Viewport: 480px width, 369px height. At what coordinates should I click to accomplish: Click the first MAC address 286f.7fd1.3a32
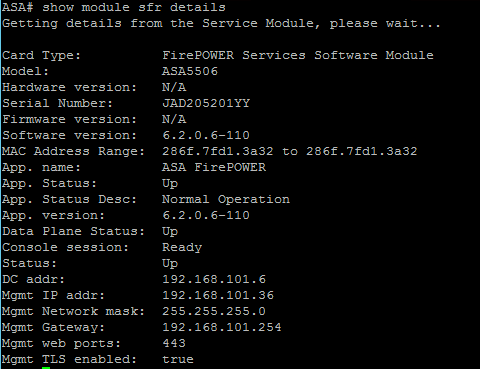tap(218, 151)
